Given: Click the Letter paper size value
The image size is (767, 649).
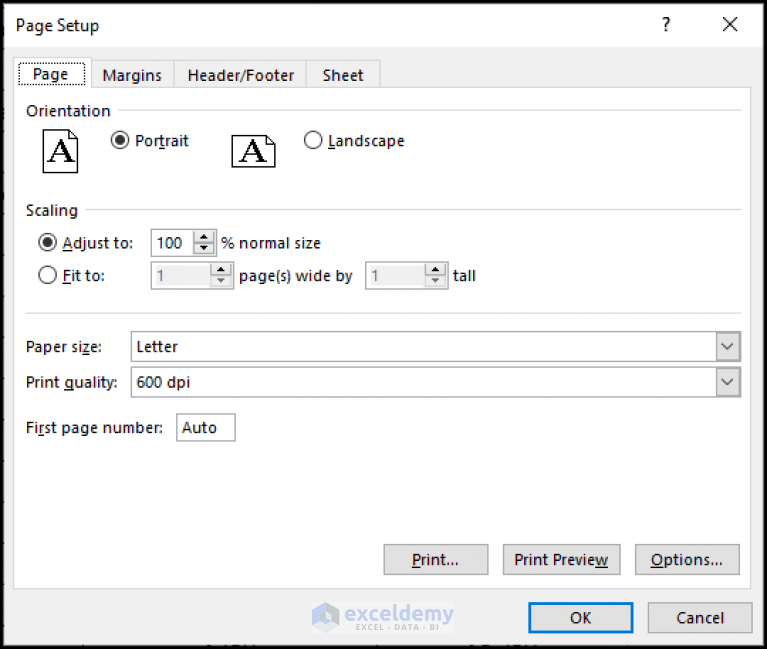Looking at the screenshot, I should click(157, 347).
